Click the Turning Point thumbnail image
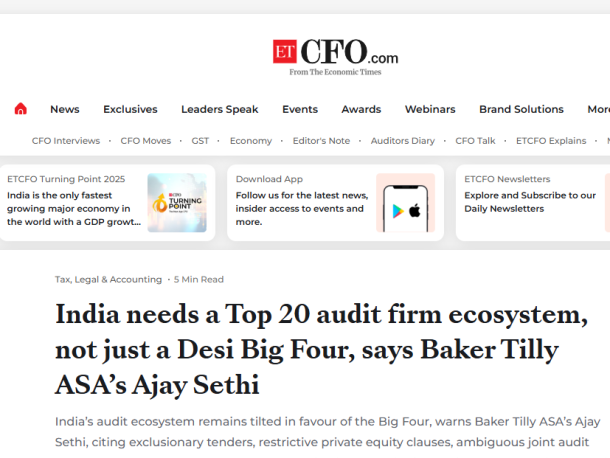Image resolution: width=610 pixels, height=458 pixels. point(177,203)
